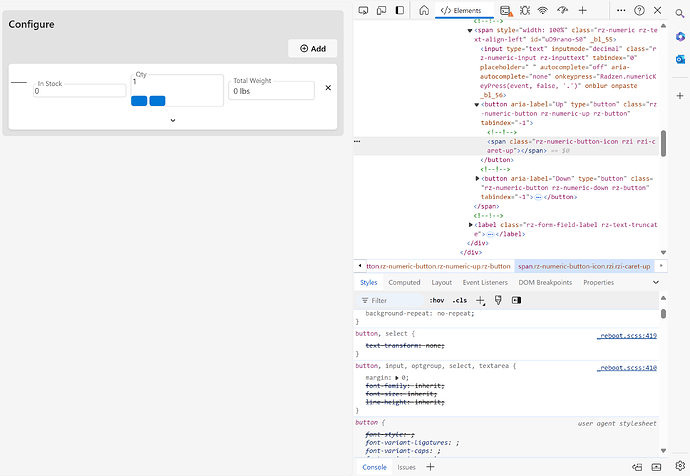Viewport: 690px width, 476px height.
Task: Open the _reboot.scss:410 source link
Action: (x=627, y=368)
